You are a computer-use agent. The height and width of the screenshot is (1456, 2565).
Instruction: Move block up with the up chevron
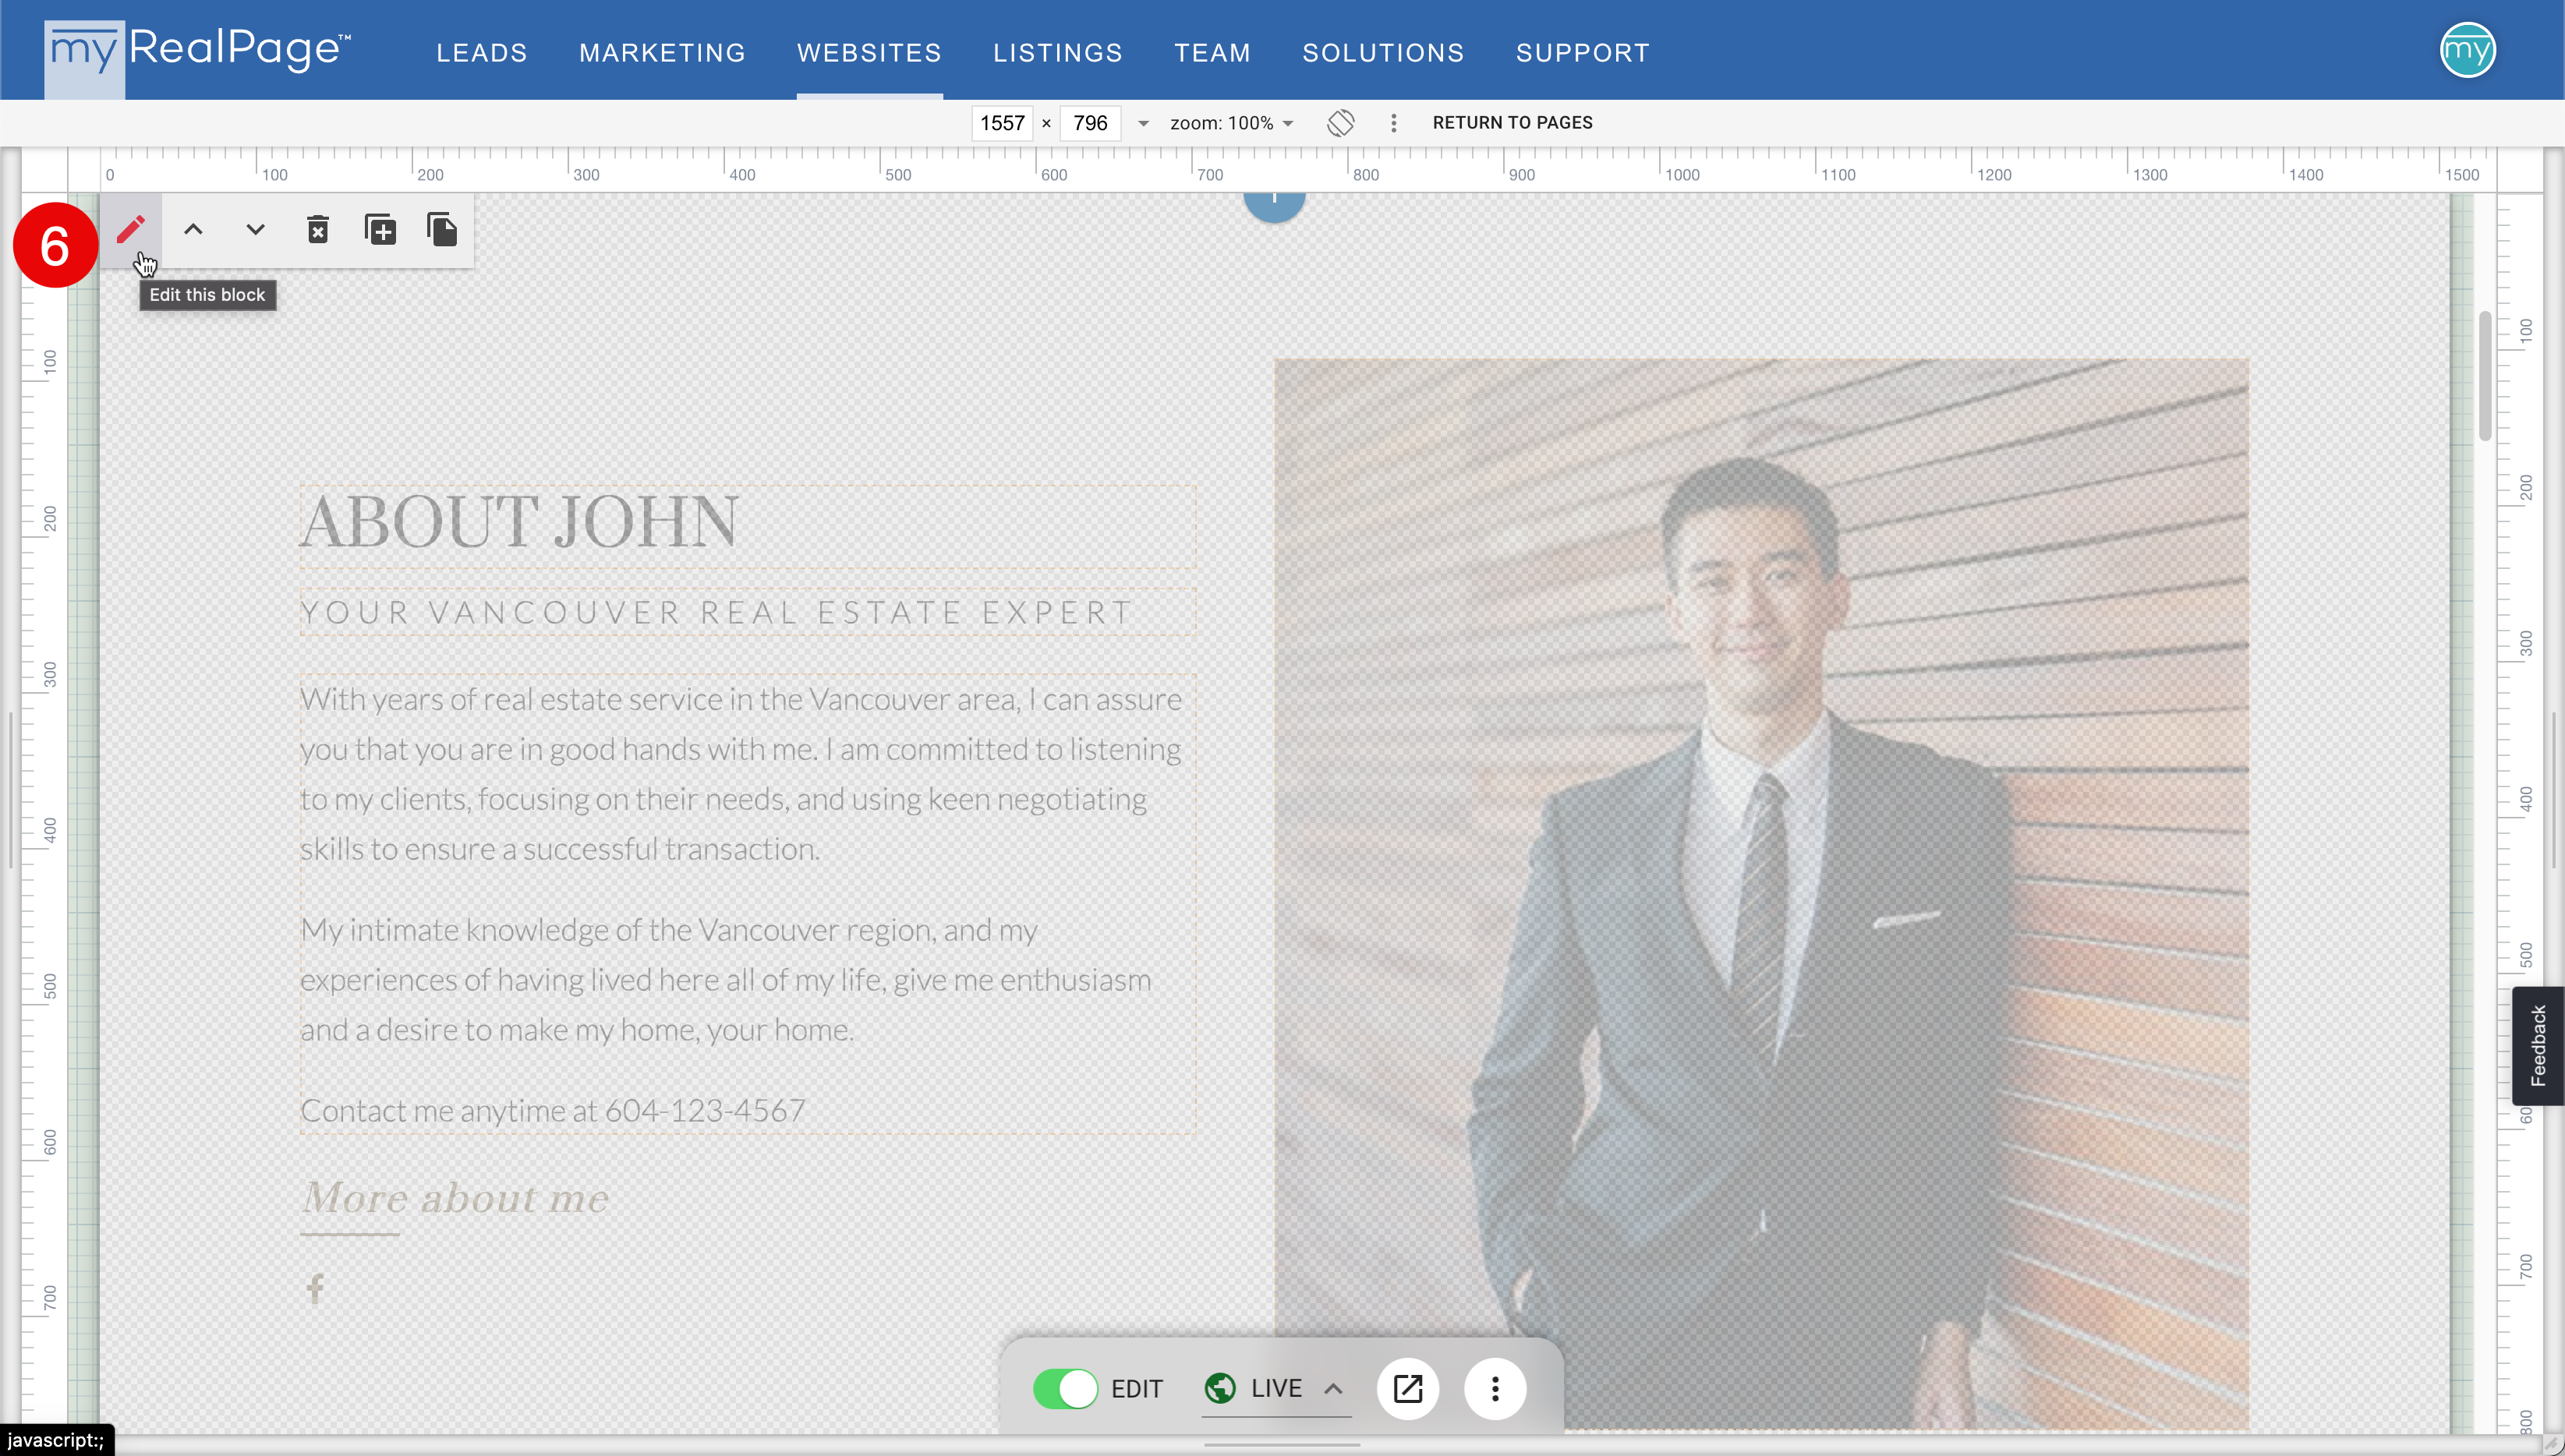(x=193, y=230)
